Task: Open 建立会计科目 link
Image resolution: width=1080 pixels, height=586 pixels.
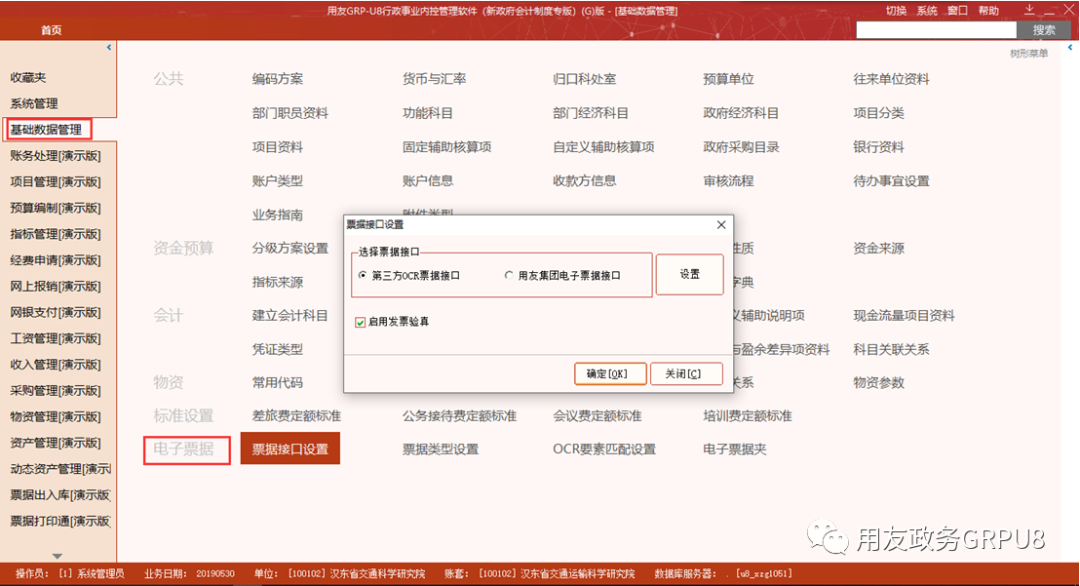Action: 290,315
